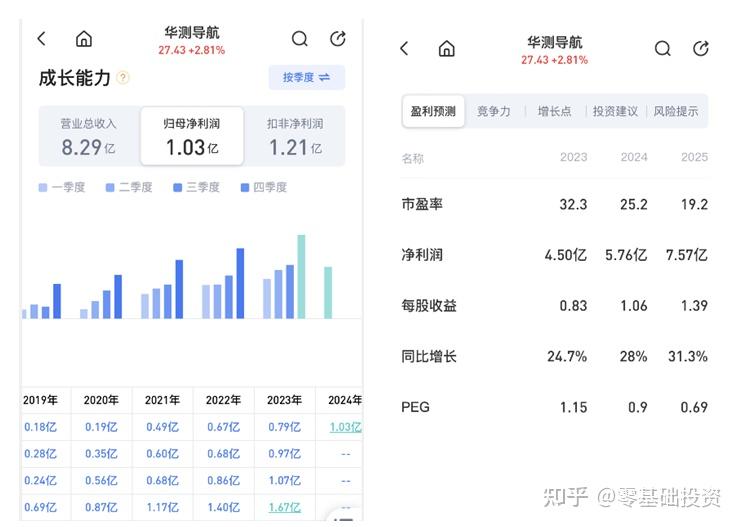Image resolution: width=740 pixels, height=527 pixels.
Task: Open home icon in right panel
Action: coord(446,49)
